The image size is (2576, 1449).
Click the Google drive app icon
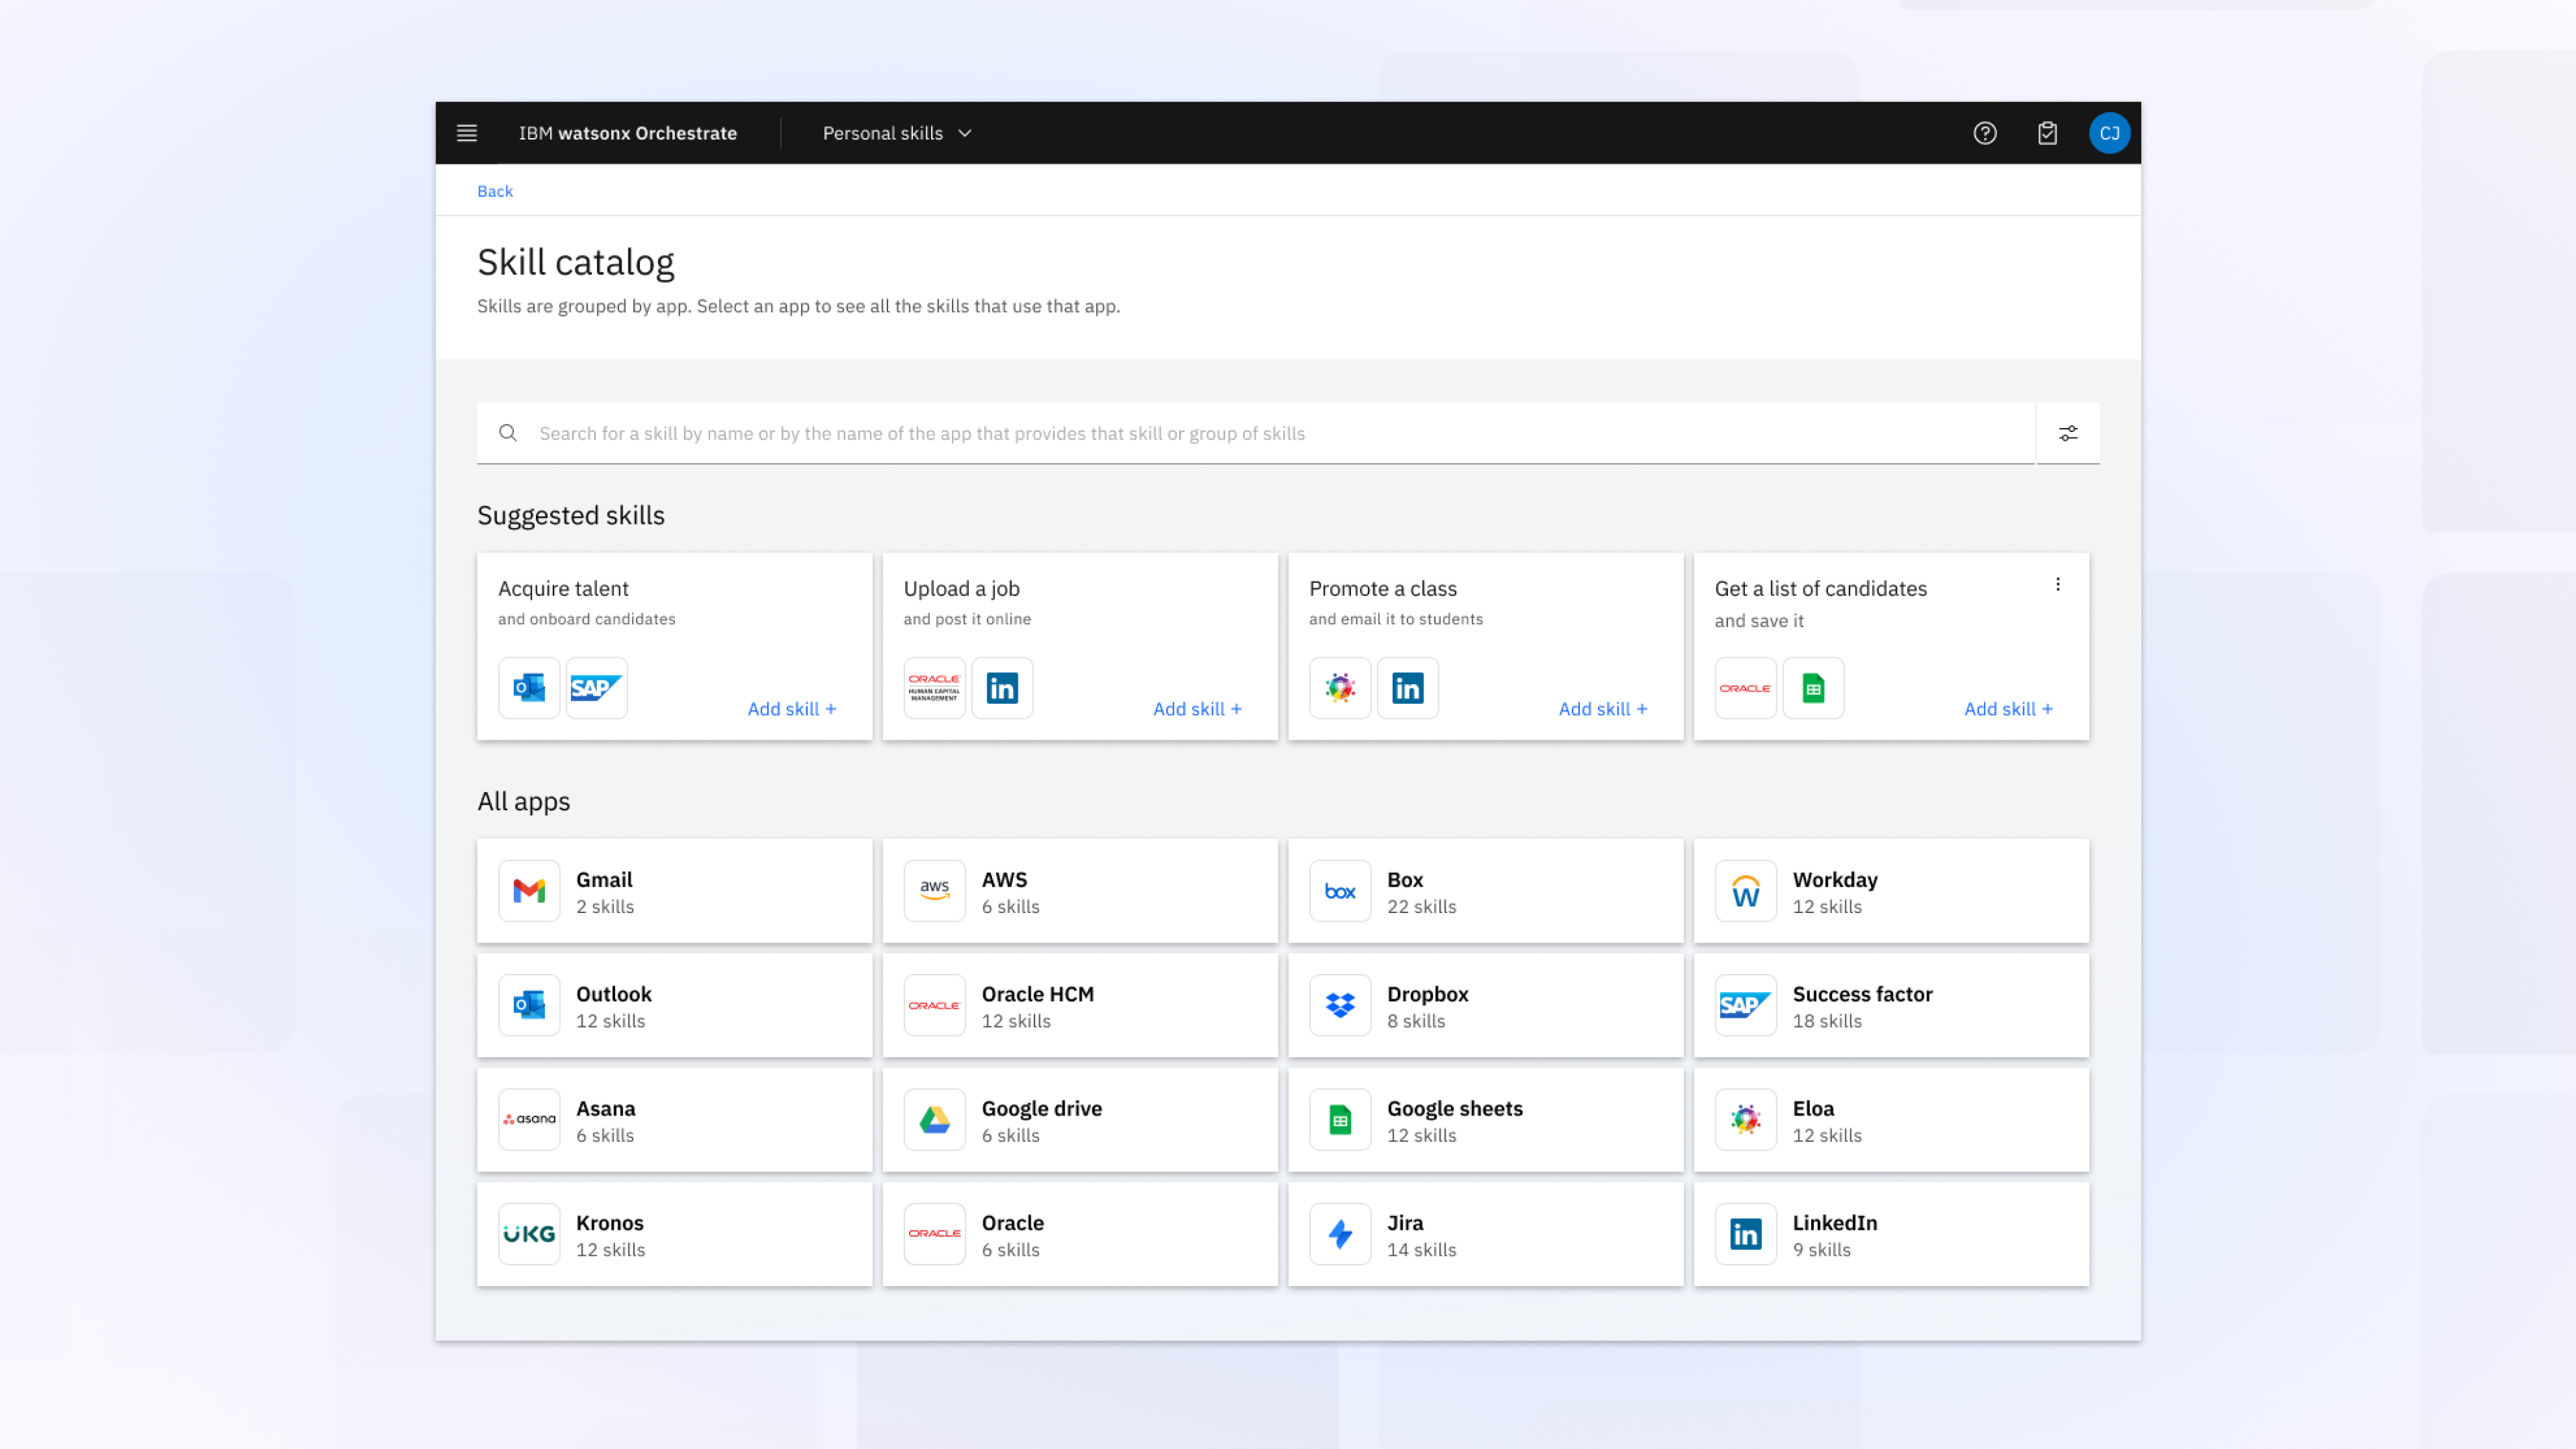[x=934, y=1120]
